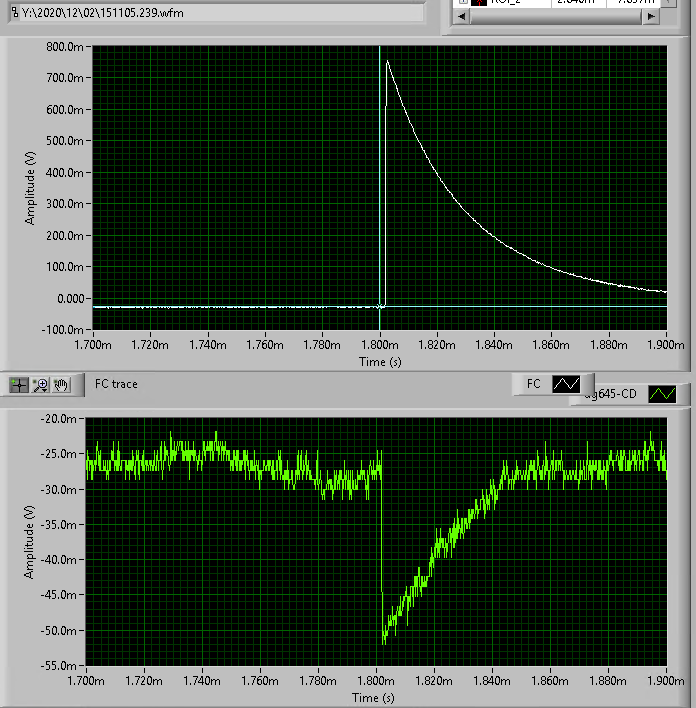
Task: Click the FC plot legend label
Action: 533,384
